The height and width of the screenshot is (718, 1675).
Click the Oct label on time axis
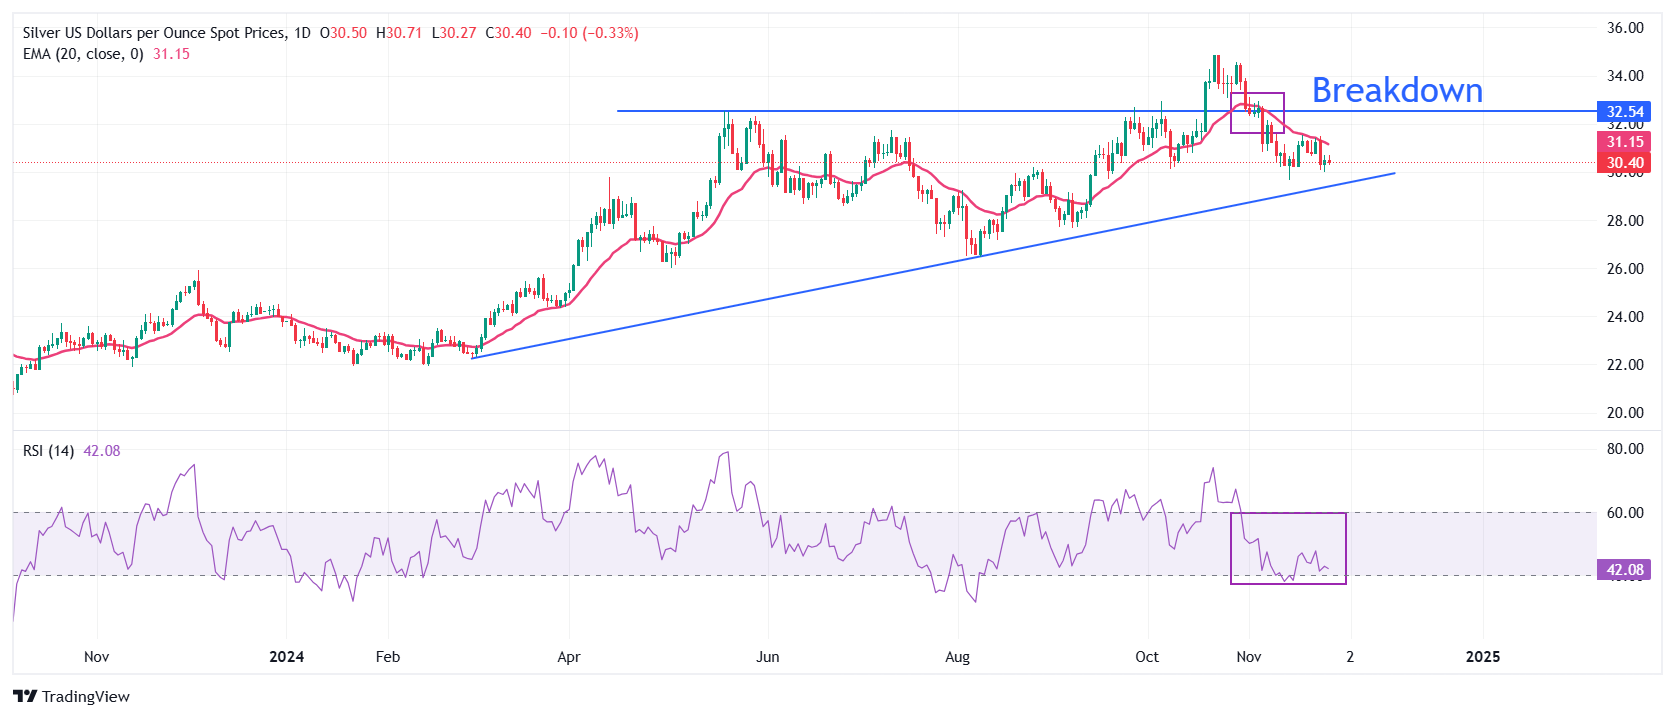[1147, 657]
